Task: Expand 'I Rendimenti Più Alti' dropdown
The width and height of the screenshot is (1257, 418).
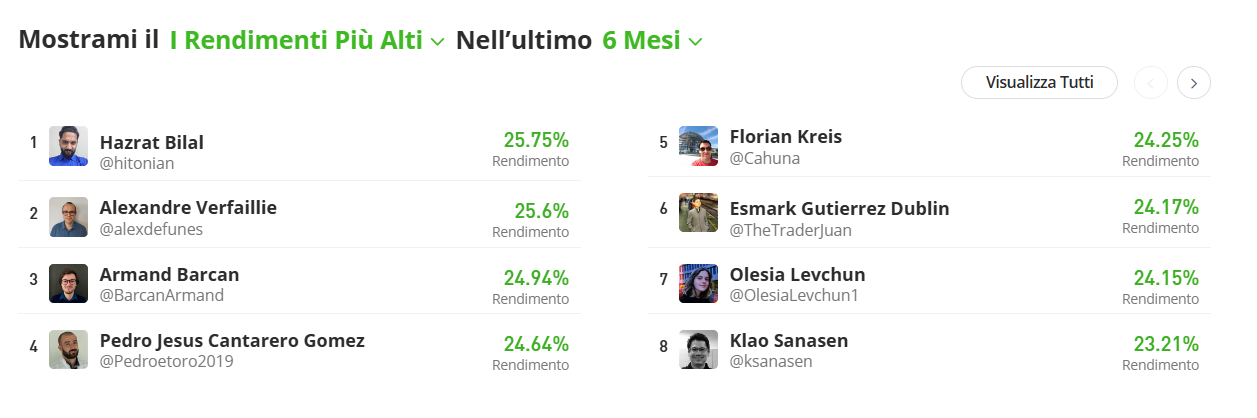Action: (x=307, y=41)
